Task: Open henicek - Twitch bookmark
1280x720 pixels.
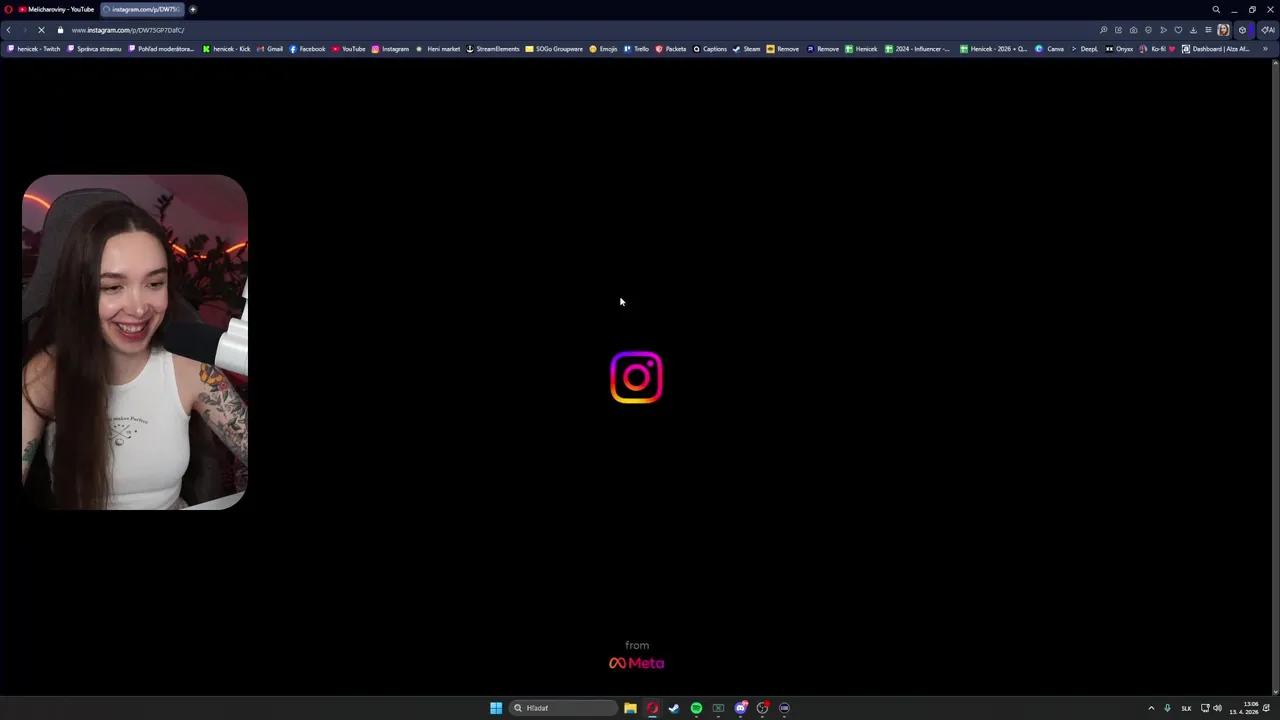Action: click(34, 49)
